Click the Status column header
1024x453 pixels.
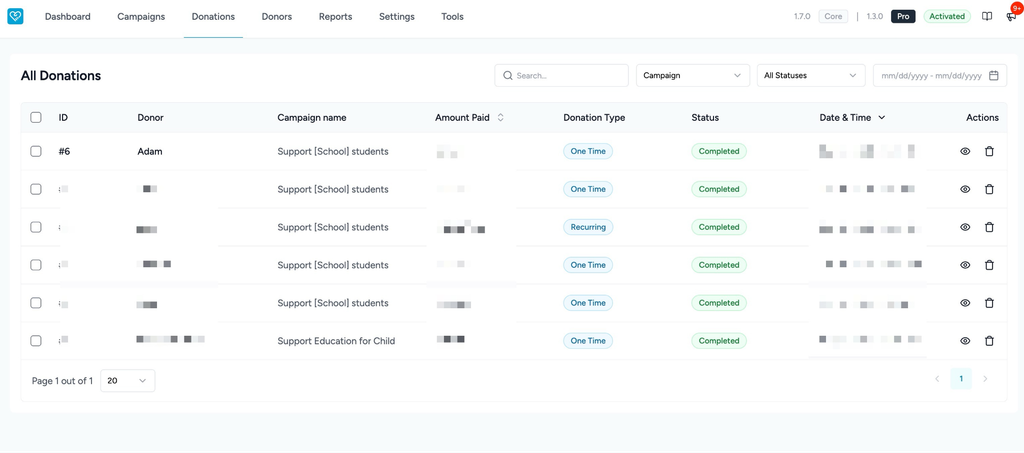click(705, 117)
